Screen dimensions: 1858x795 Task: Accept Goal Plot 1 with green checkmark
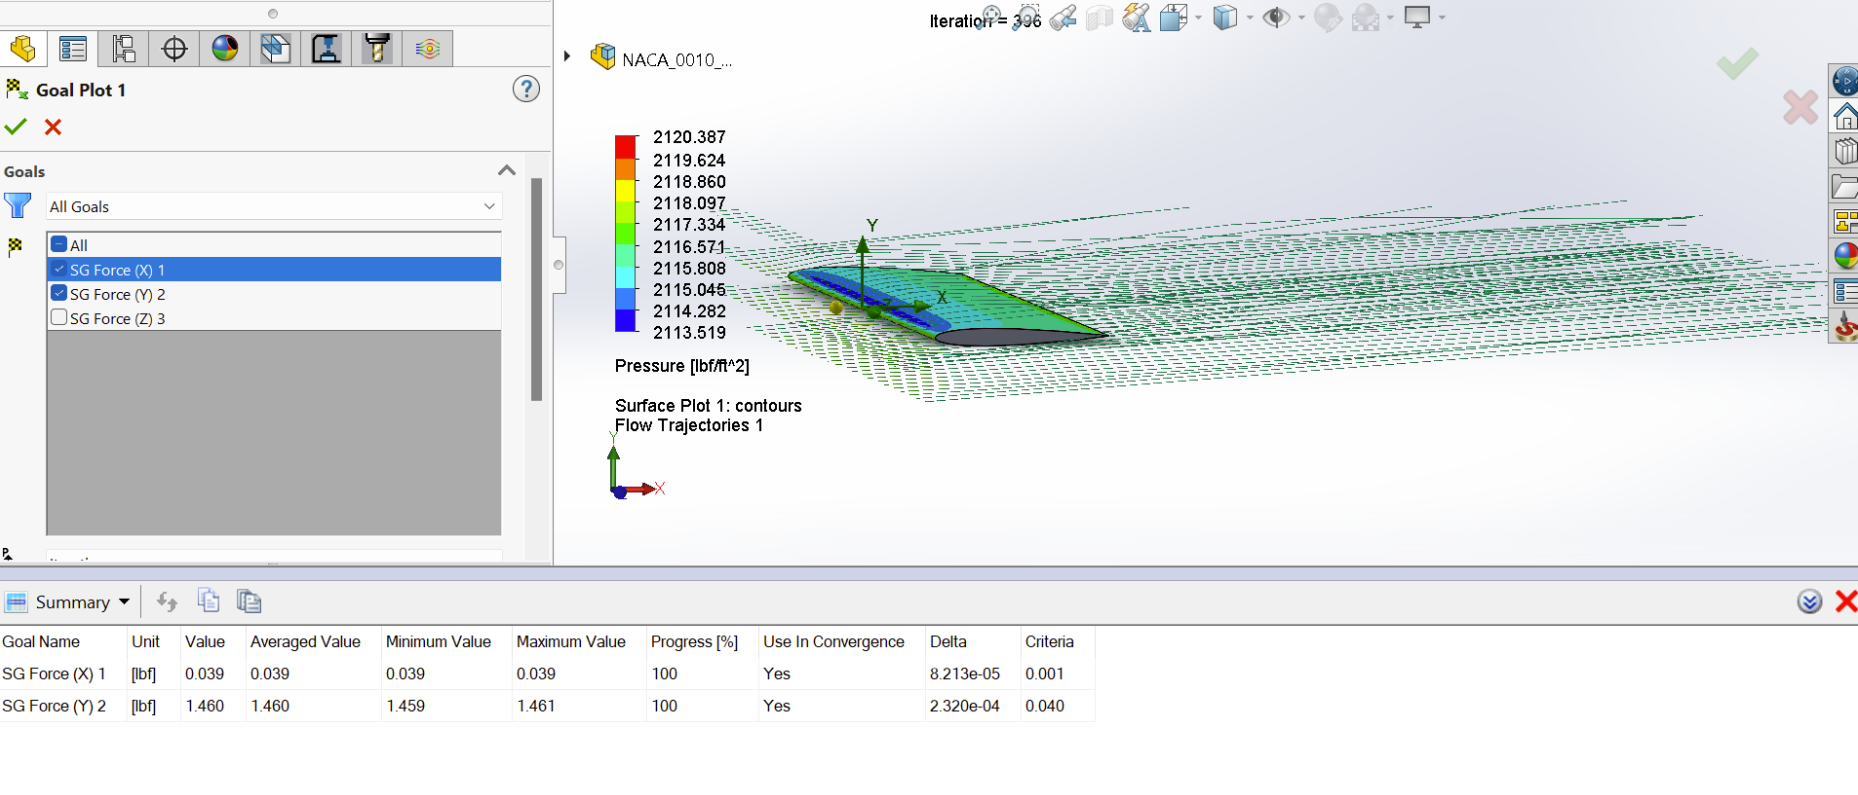coord(15,127)
